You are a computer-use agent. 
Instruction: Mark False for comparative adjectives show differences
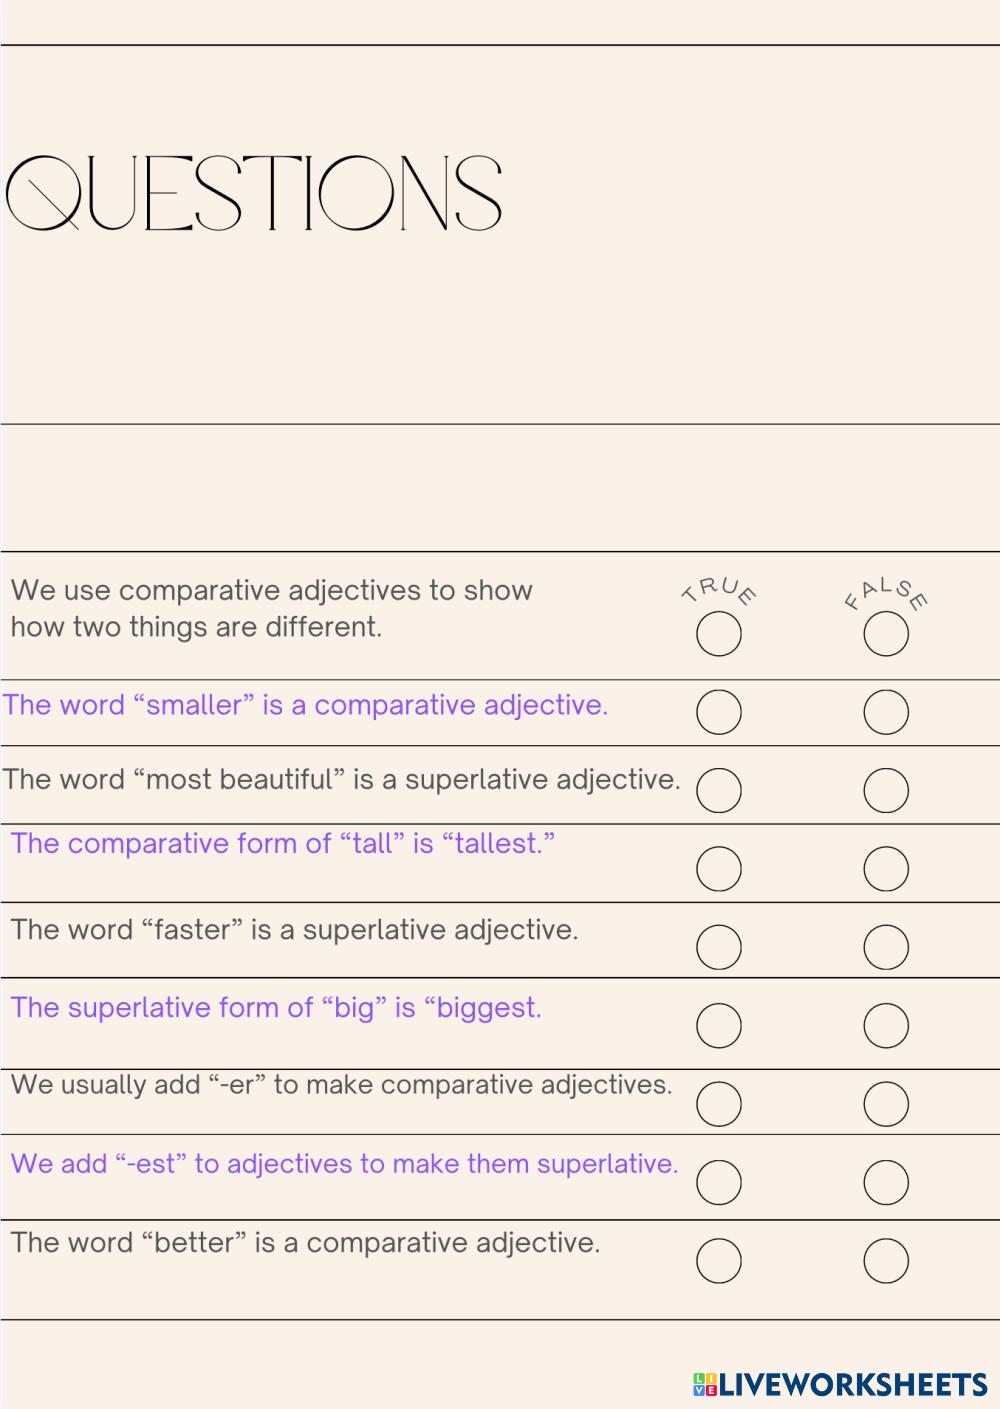click(x=886, y=634)
